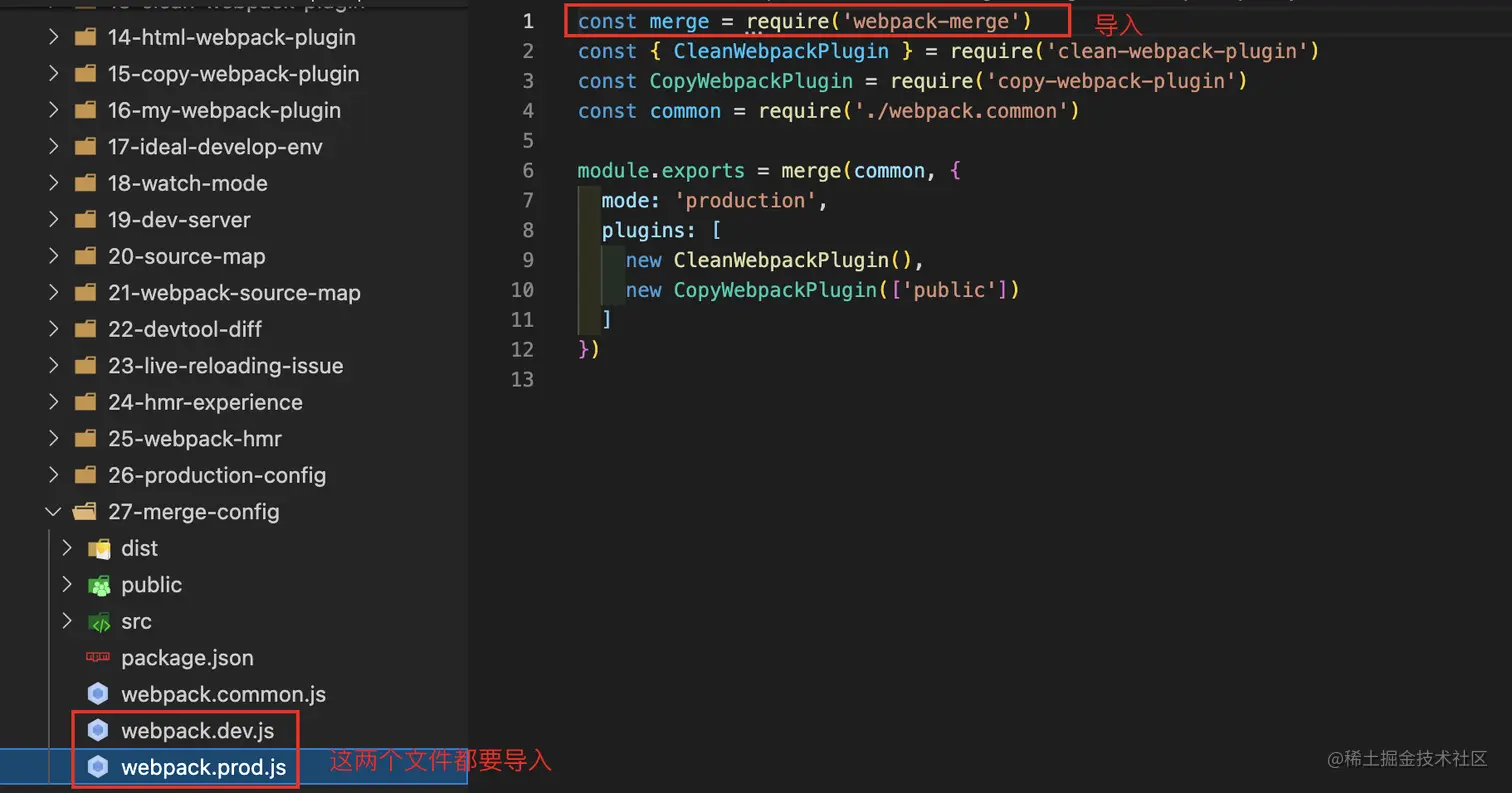This screenshot has width=1512, height=793.
Task: Select the 23-live-reloading-issue folder name
Action: [x=226, y=366]
